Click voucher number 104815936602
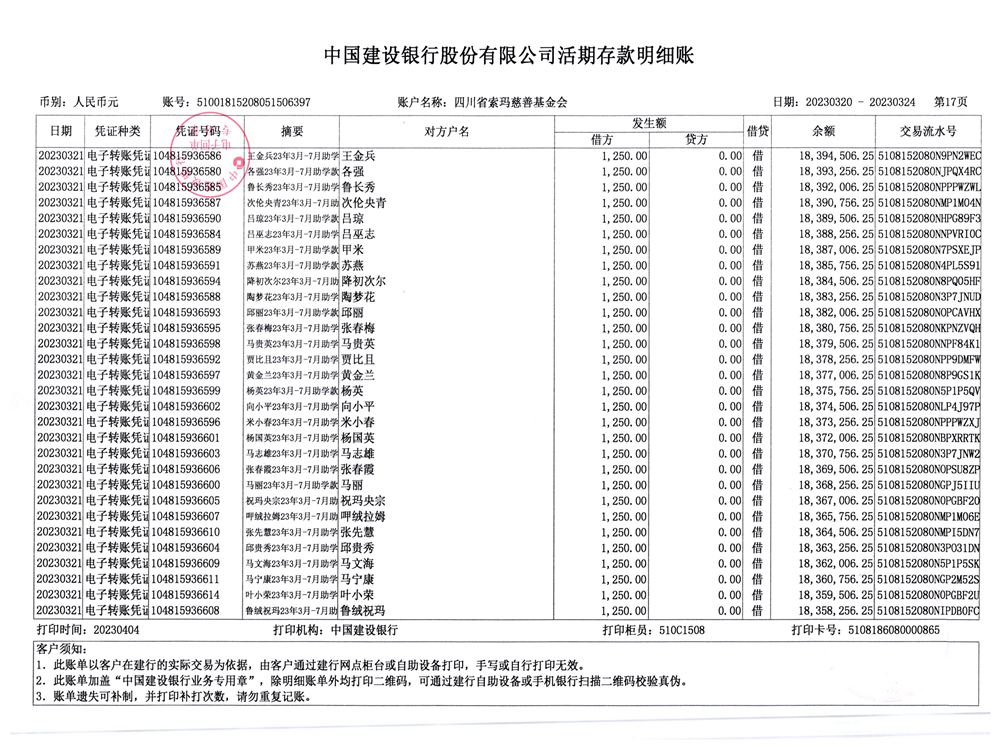This screenshot has width=1000, height=750. pos(187,406)
